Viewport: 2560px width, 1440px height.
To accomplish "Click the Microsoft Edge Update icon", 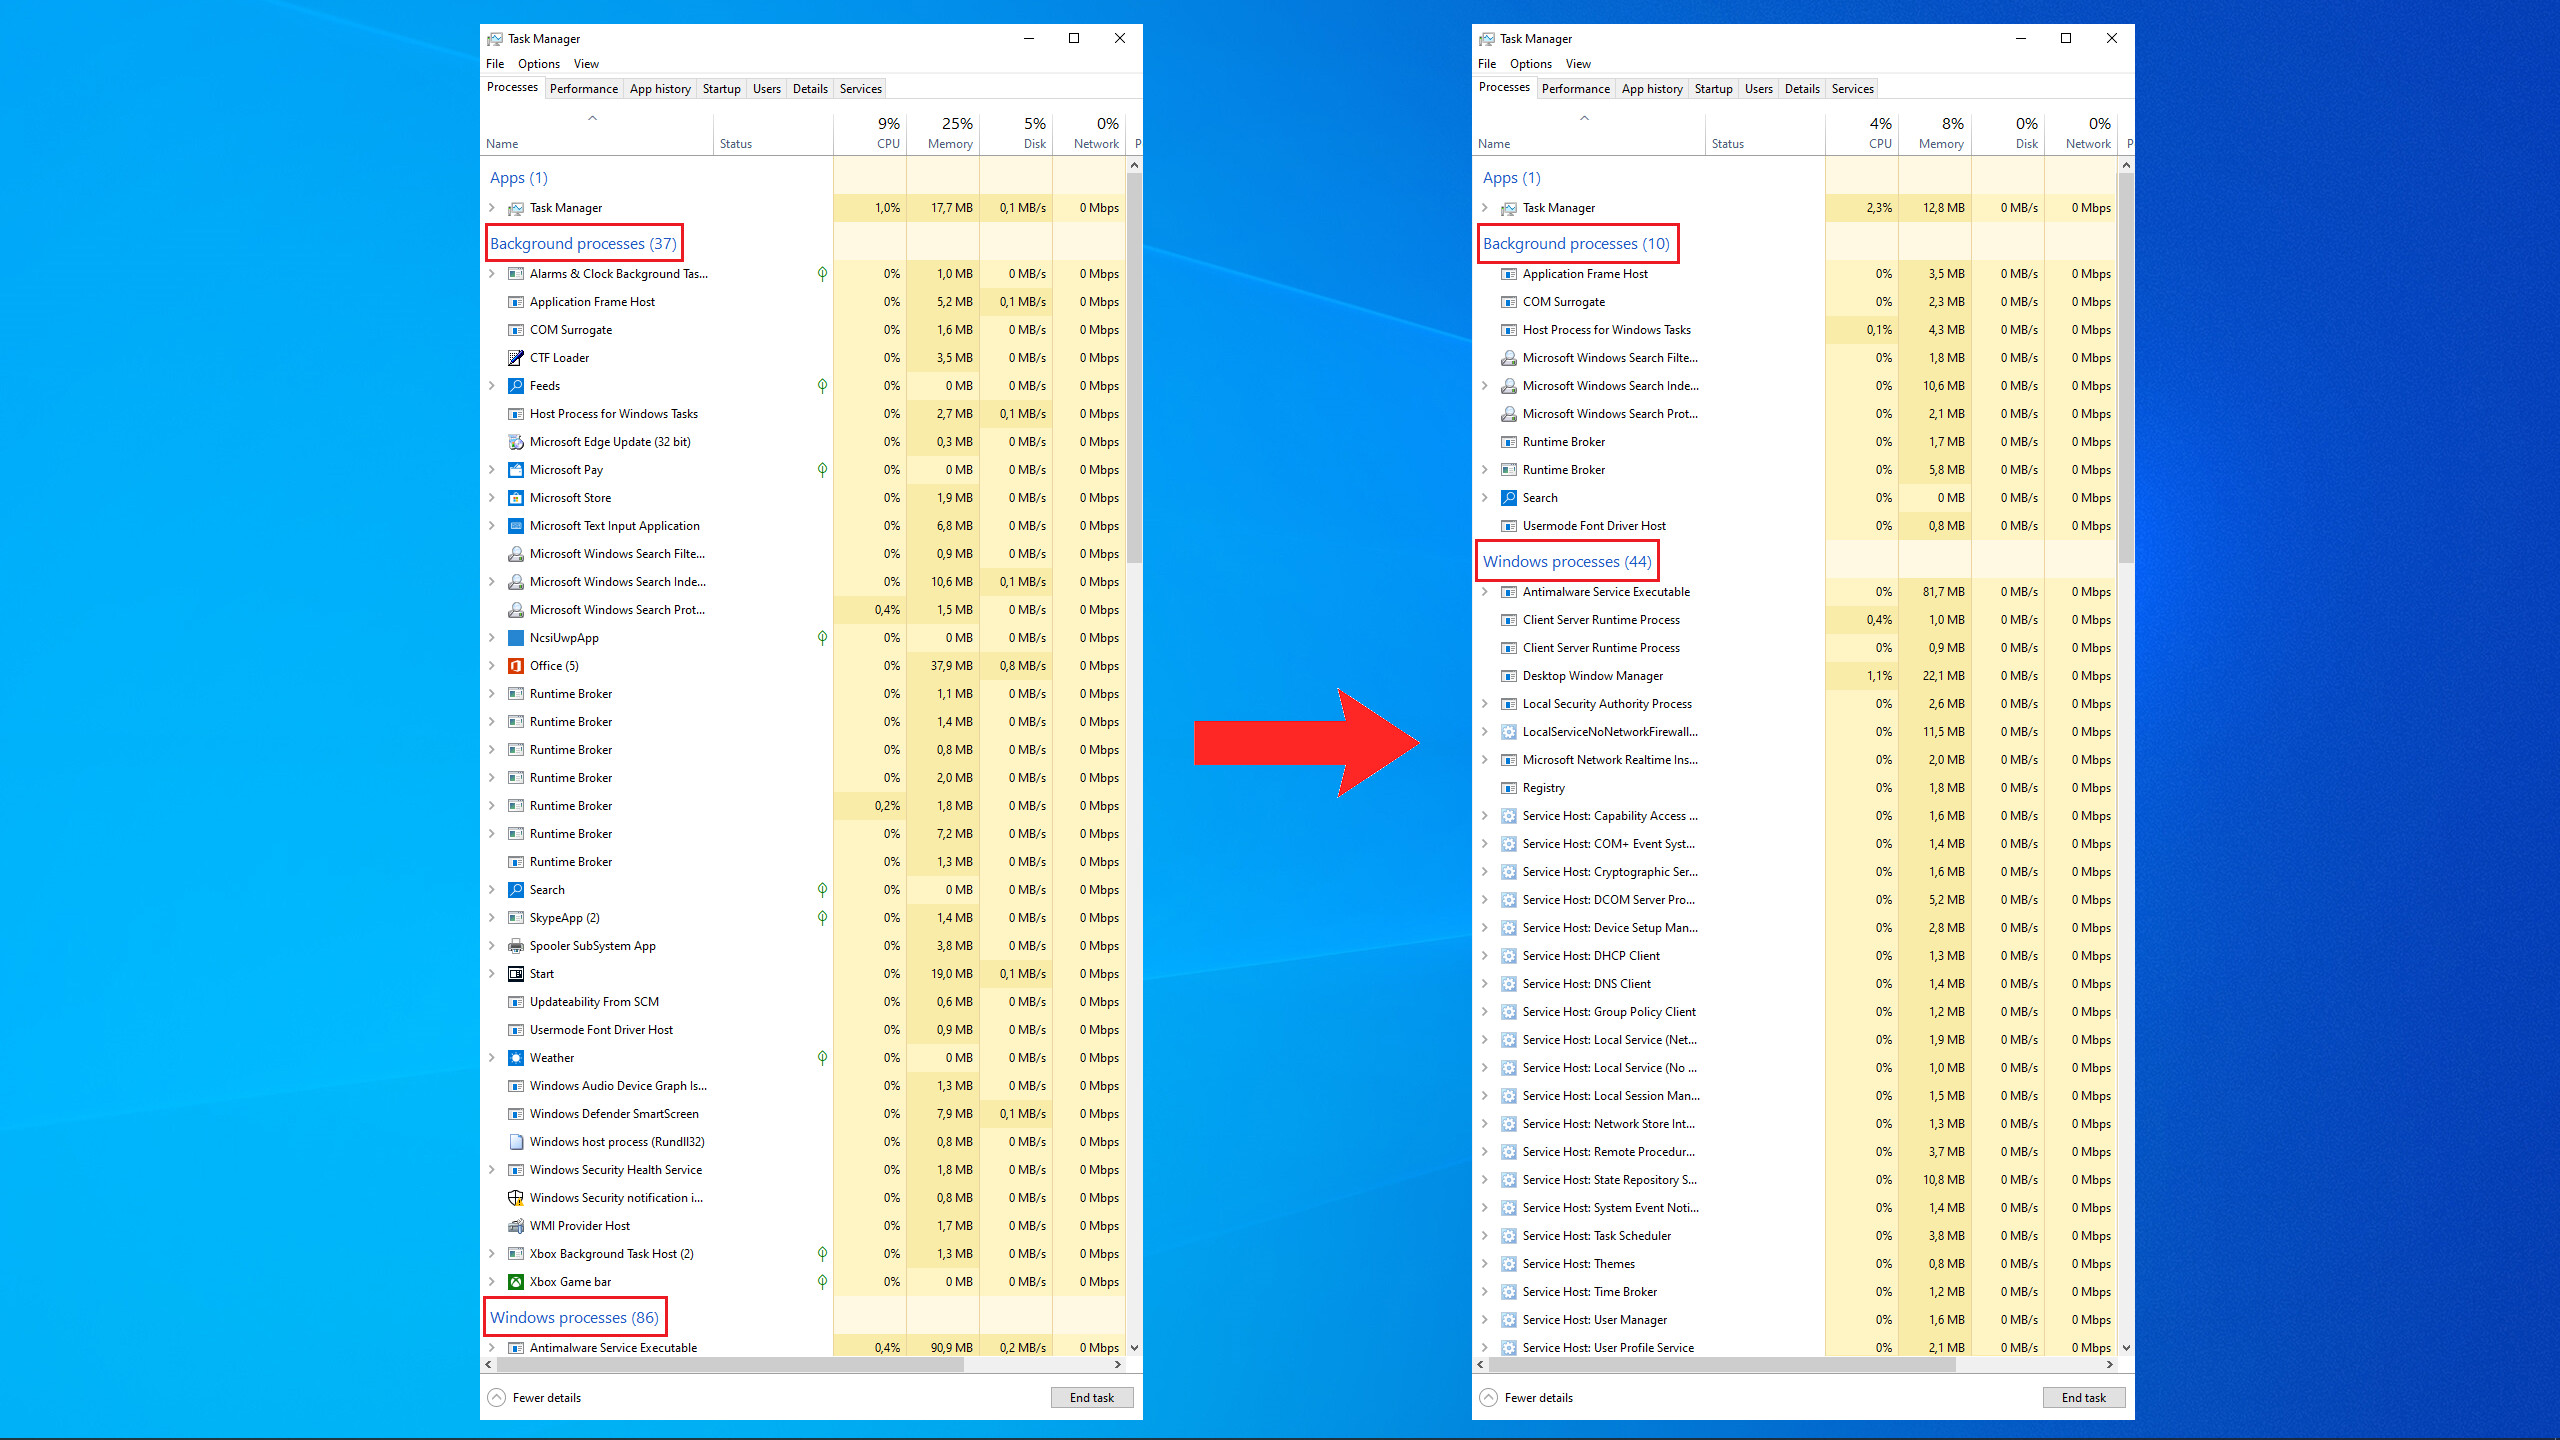I will [516, 442].
